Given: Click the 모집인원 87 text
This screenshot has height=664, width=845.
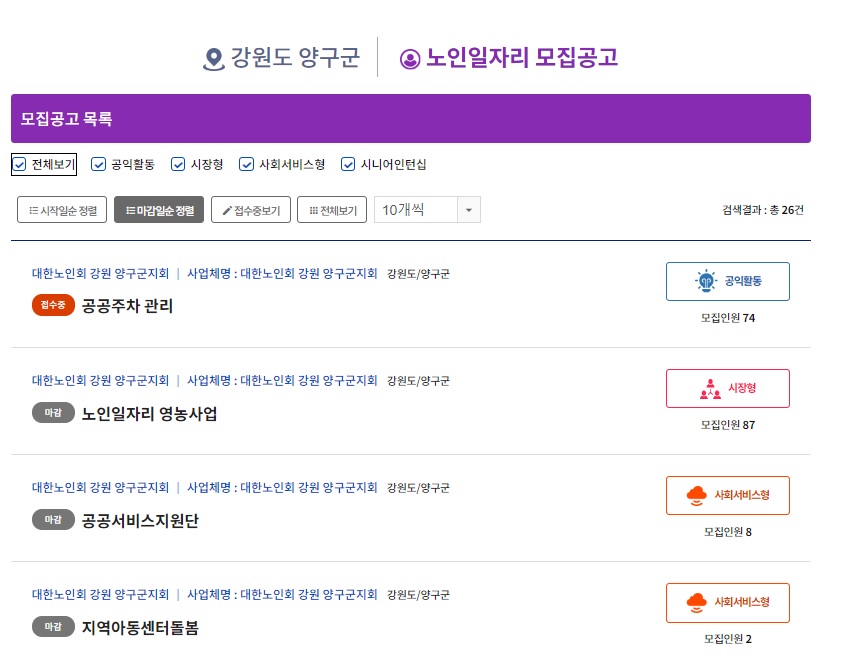Looking at the screenshot, I should click(x=728, y=425).
